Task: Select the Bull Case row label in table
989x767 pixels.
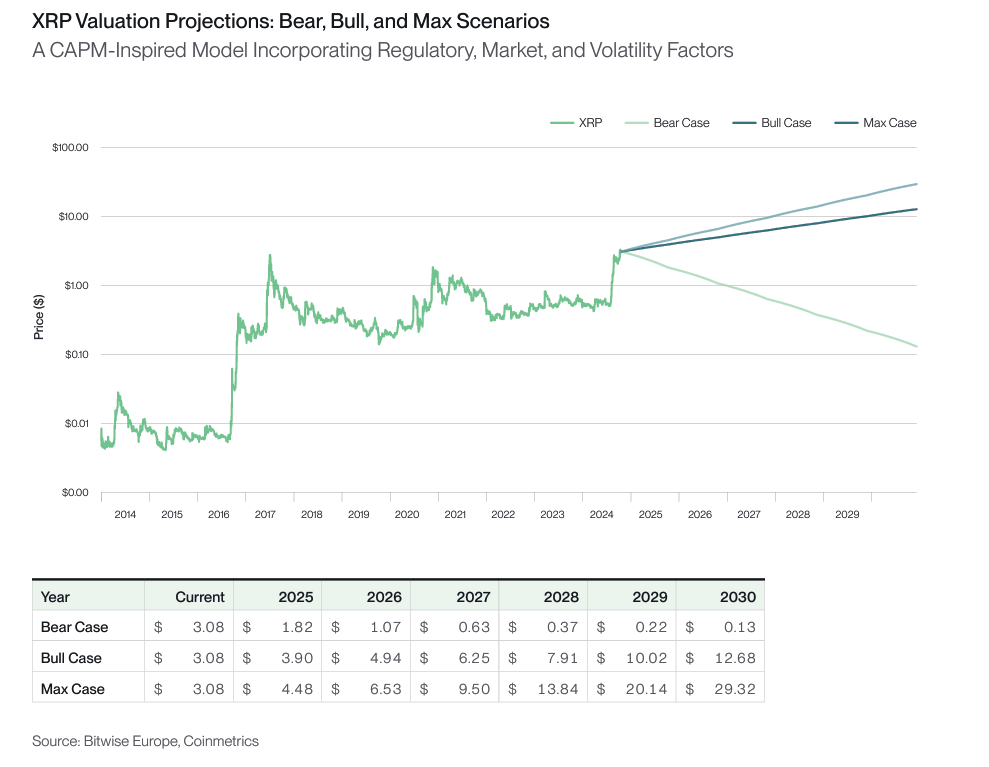Action: pyautogui.click(x=71, y=658)
